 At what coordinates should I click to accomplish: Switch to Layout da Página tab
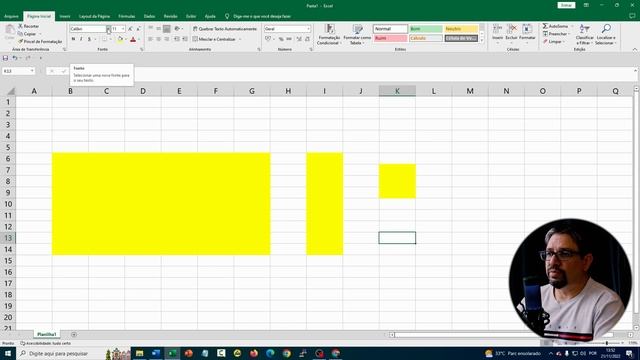point(94,16)
